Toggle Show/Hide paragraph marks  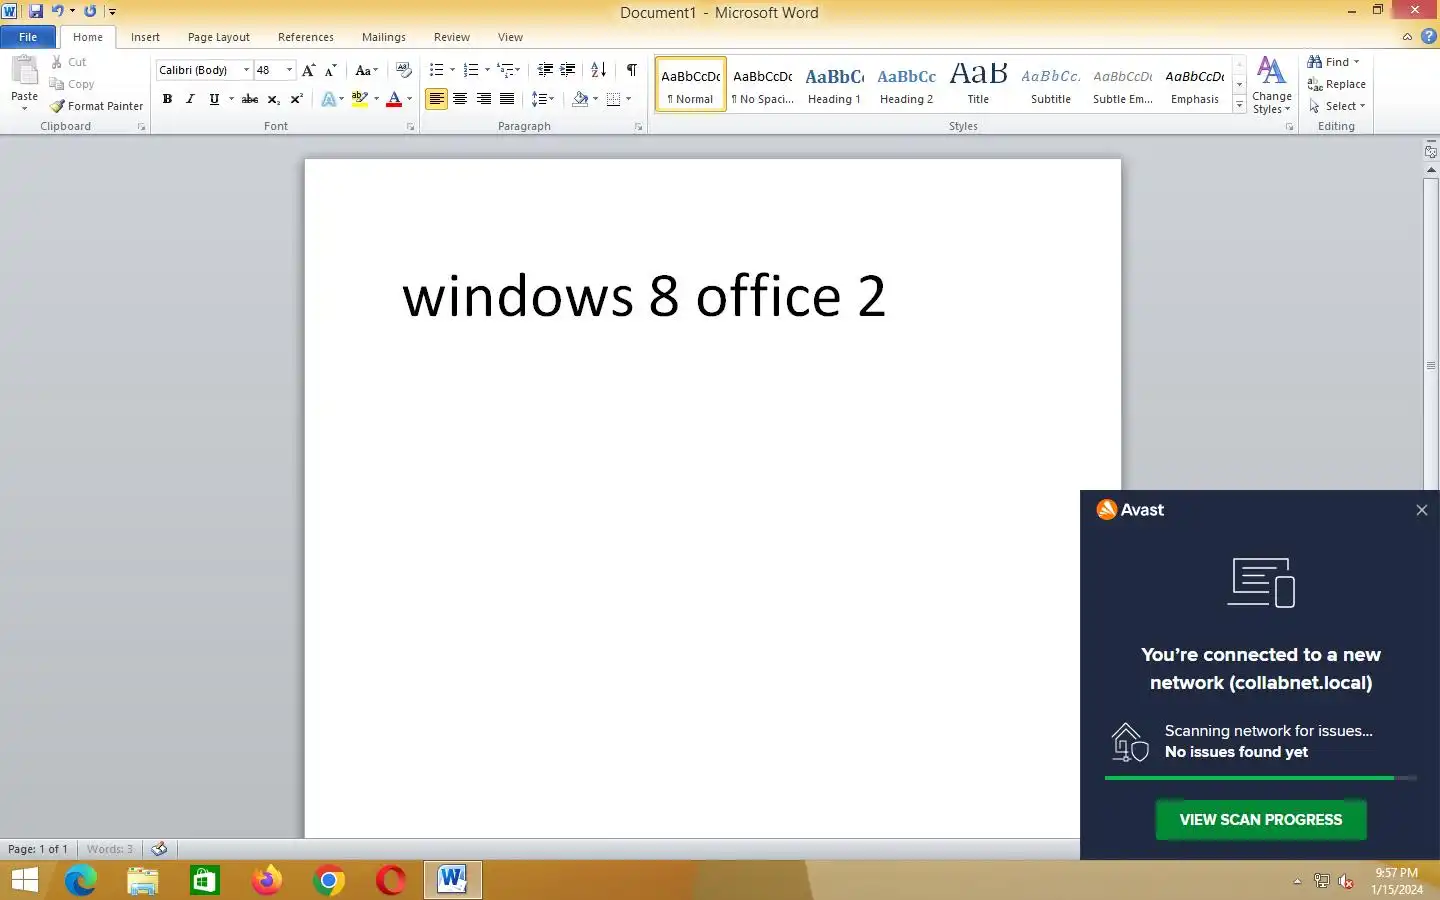[632, 70]
